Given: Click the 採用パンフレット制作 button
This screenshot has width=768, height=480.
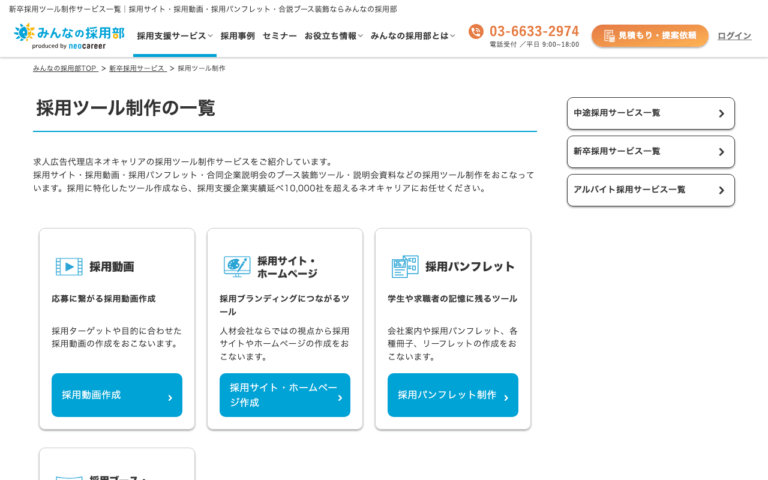Looking at the screenshot, I should pos(453,395).
